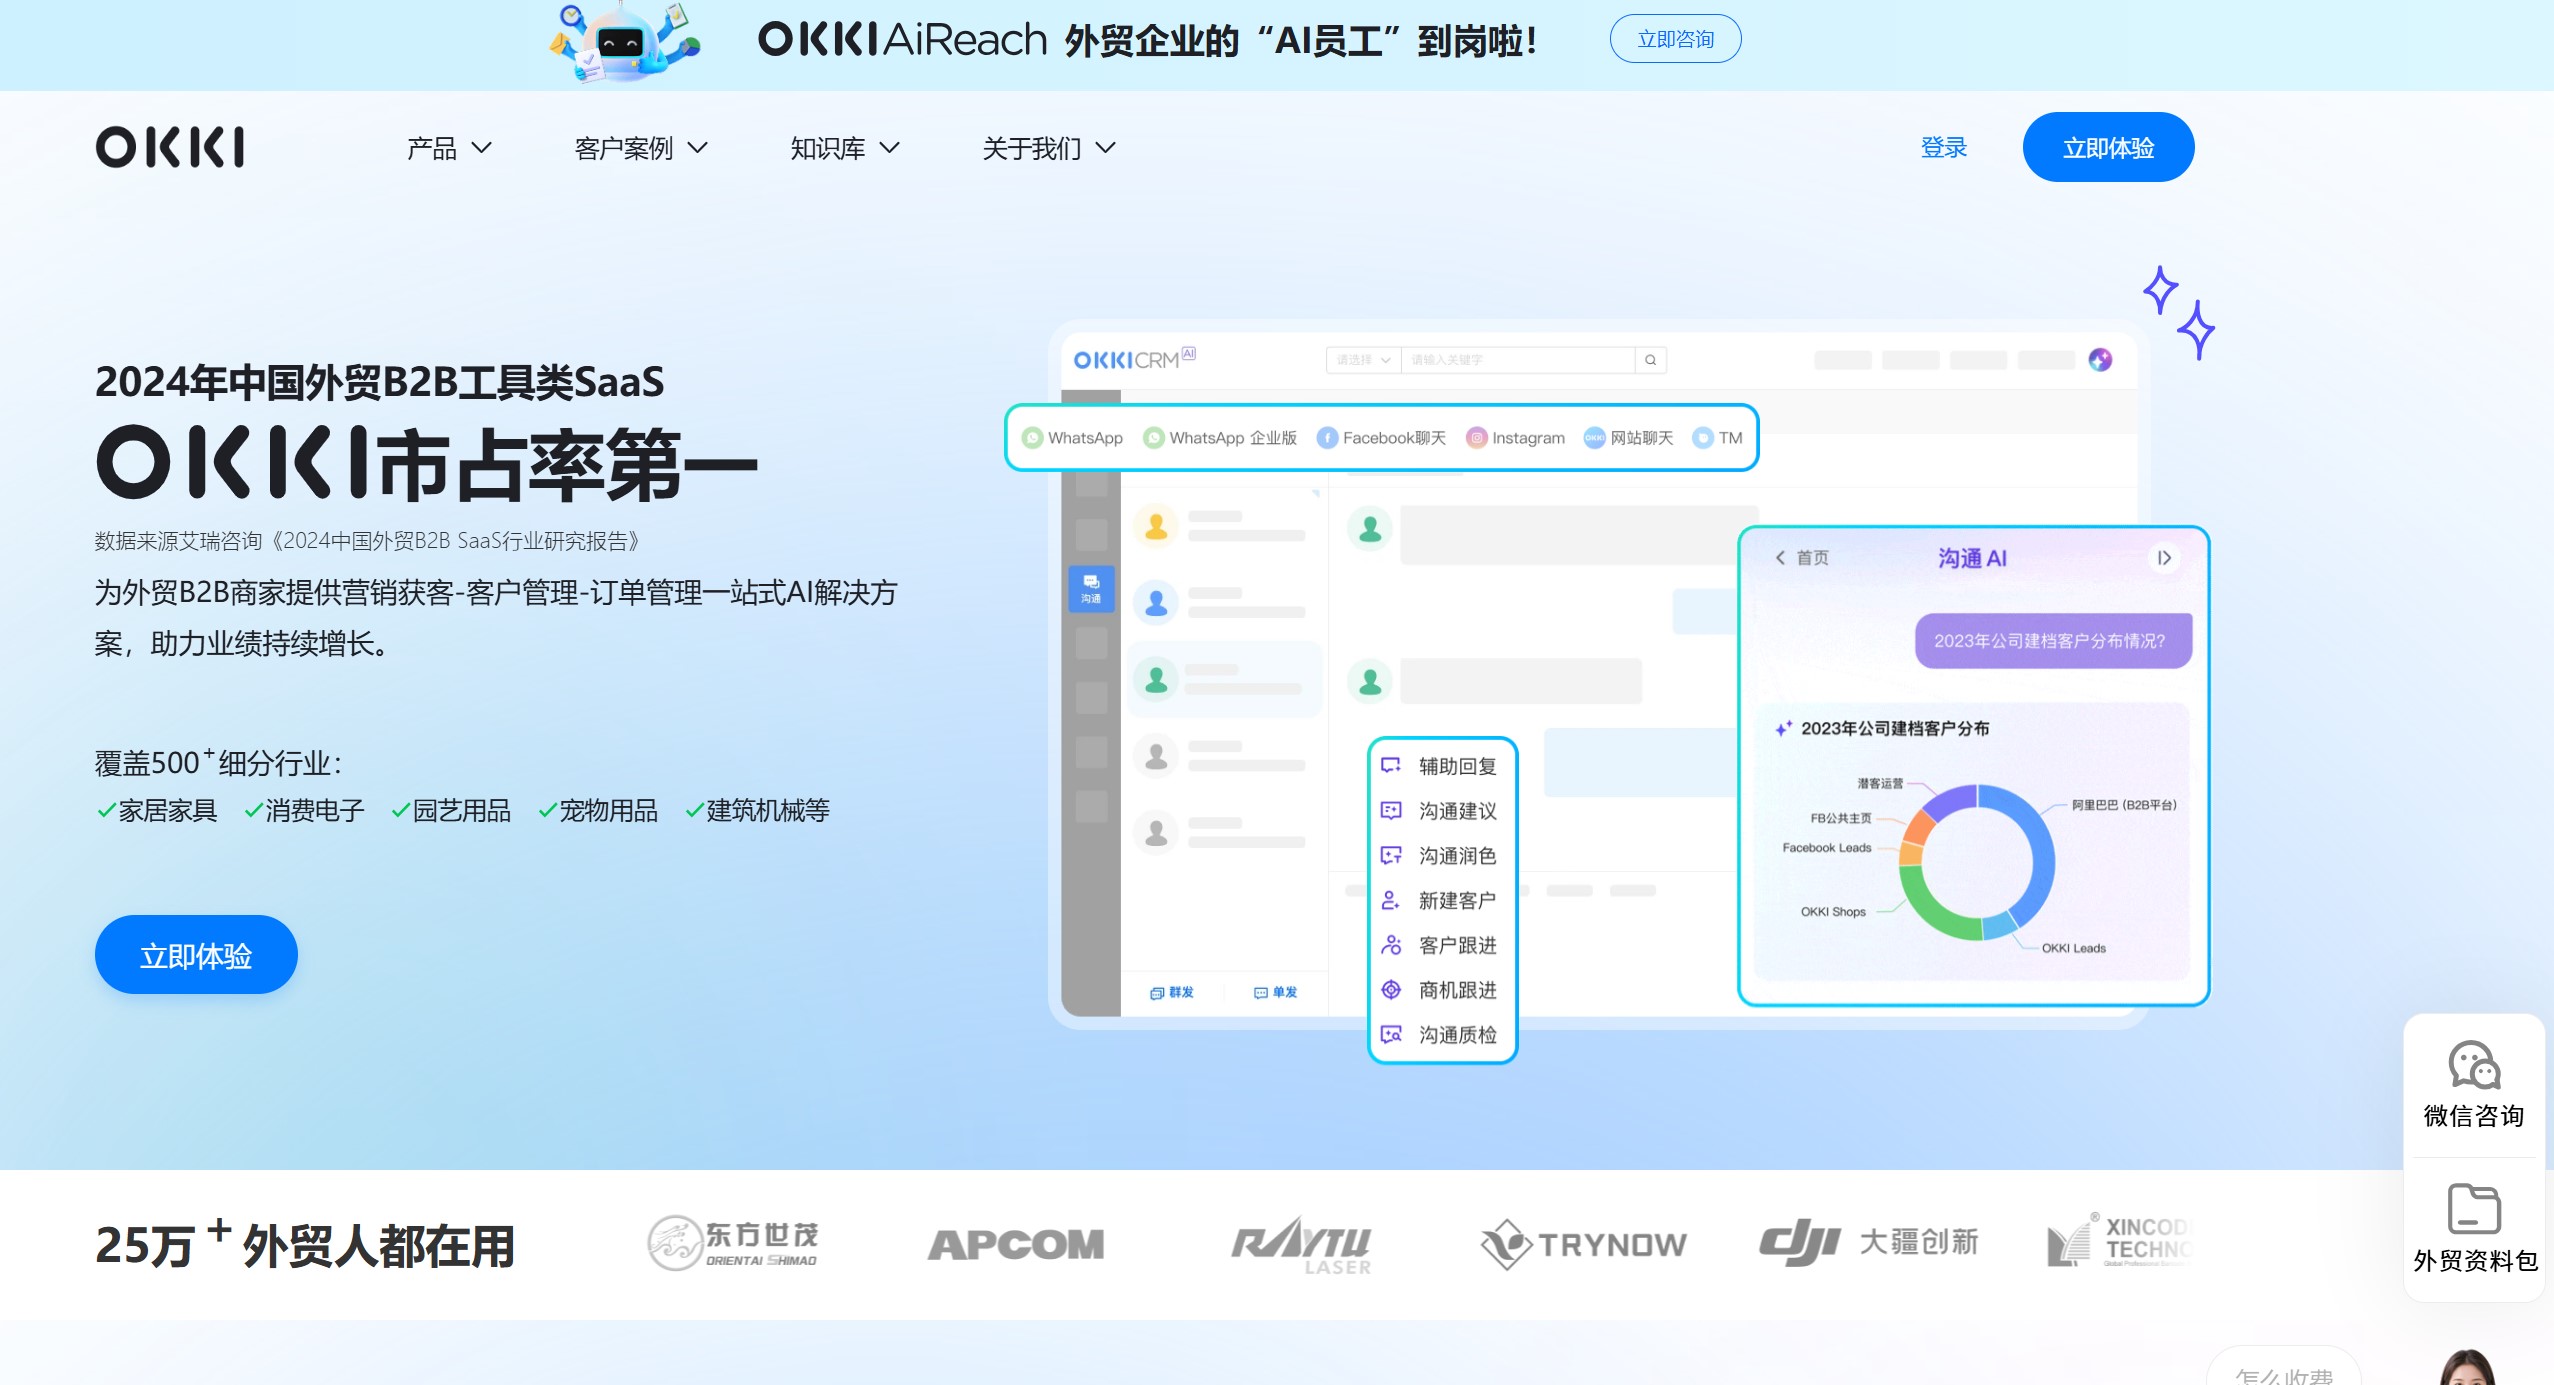Expand the 产品 dropdown menu
Viewport: 2554px width, 1385px height.
point(447,147)
